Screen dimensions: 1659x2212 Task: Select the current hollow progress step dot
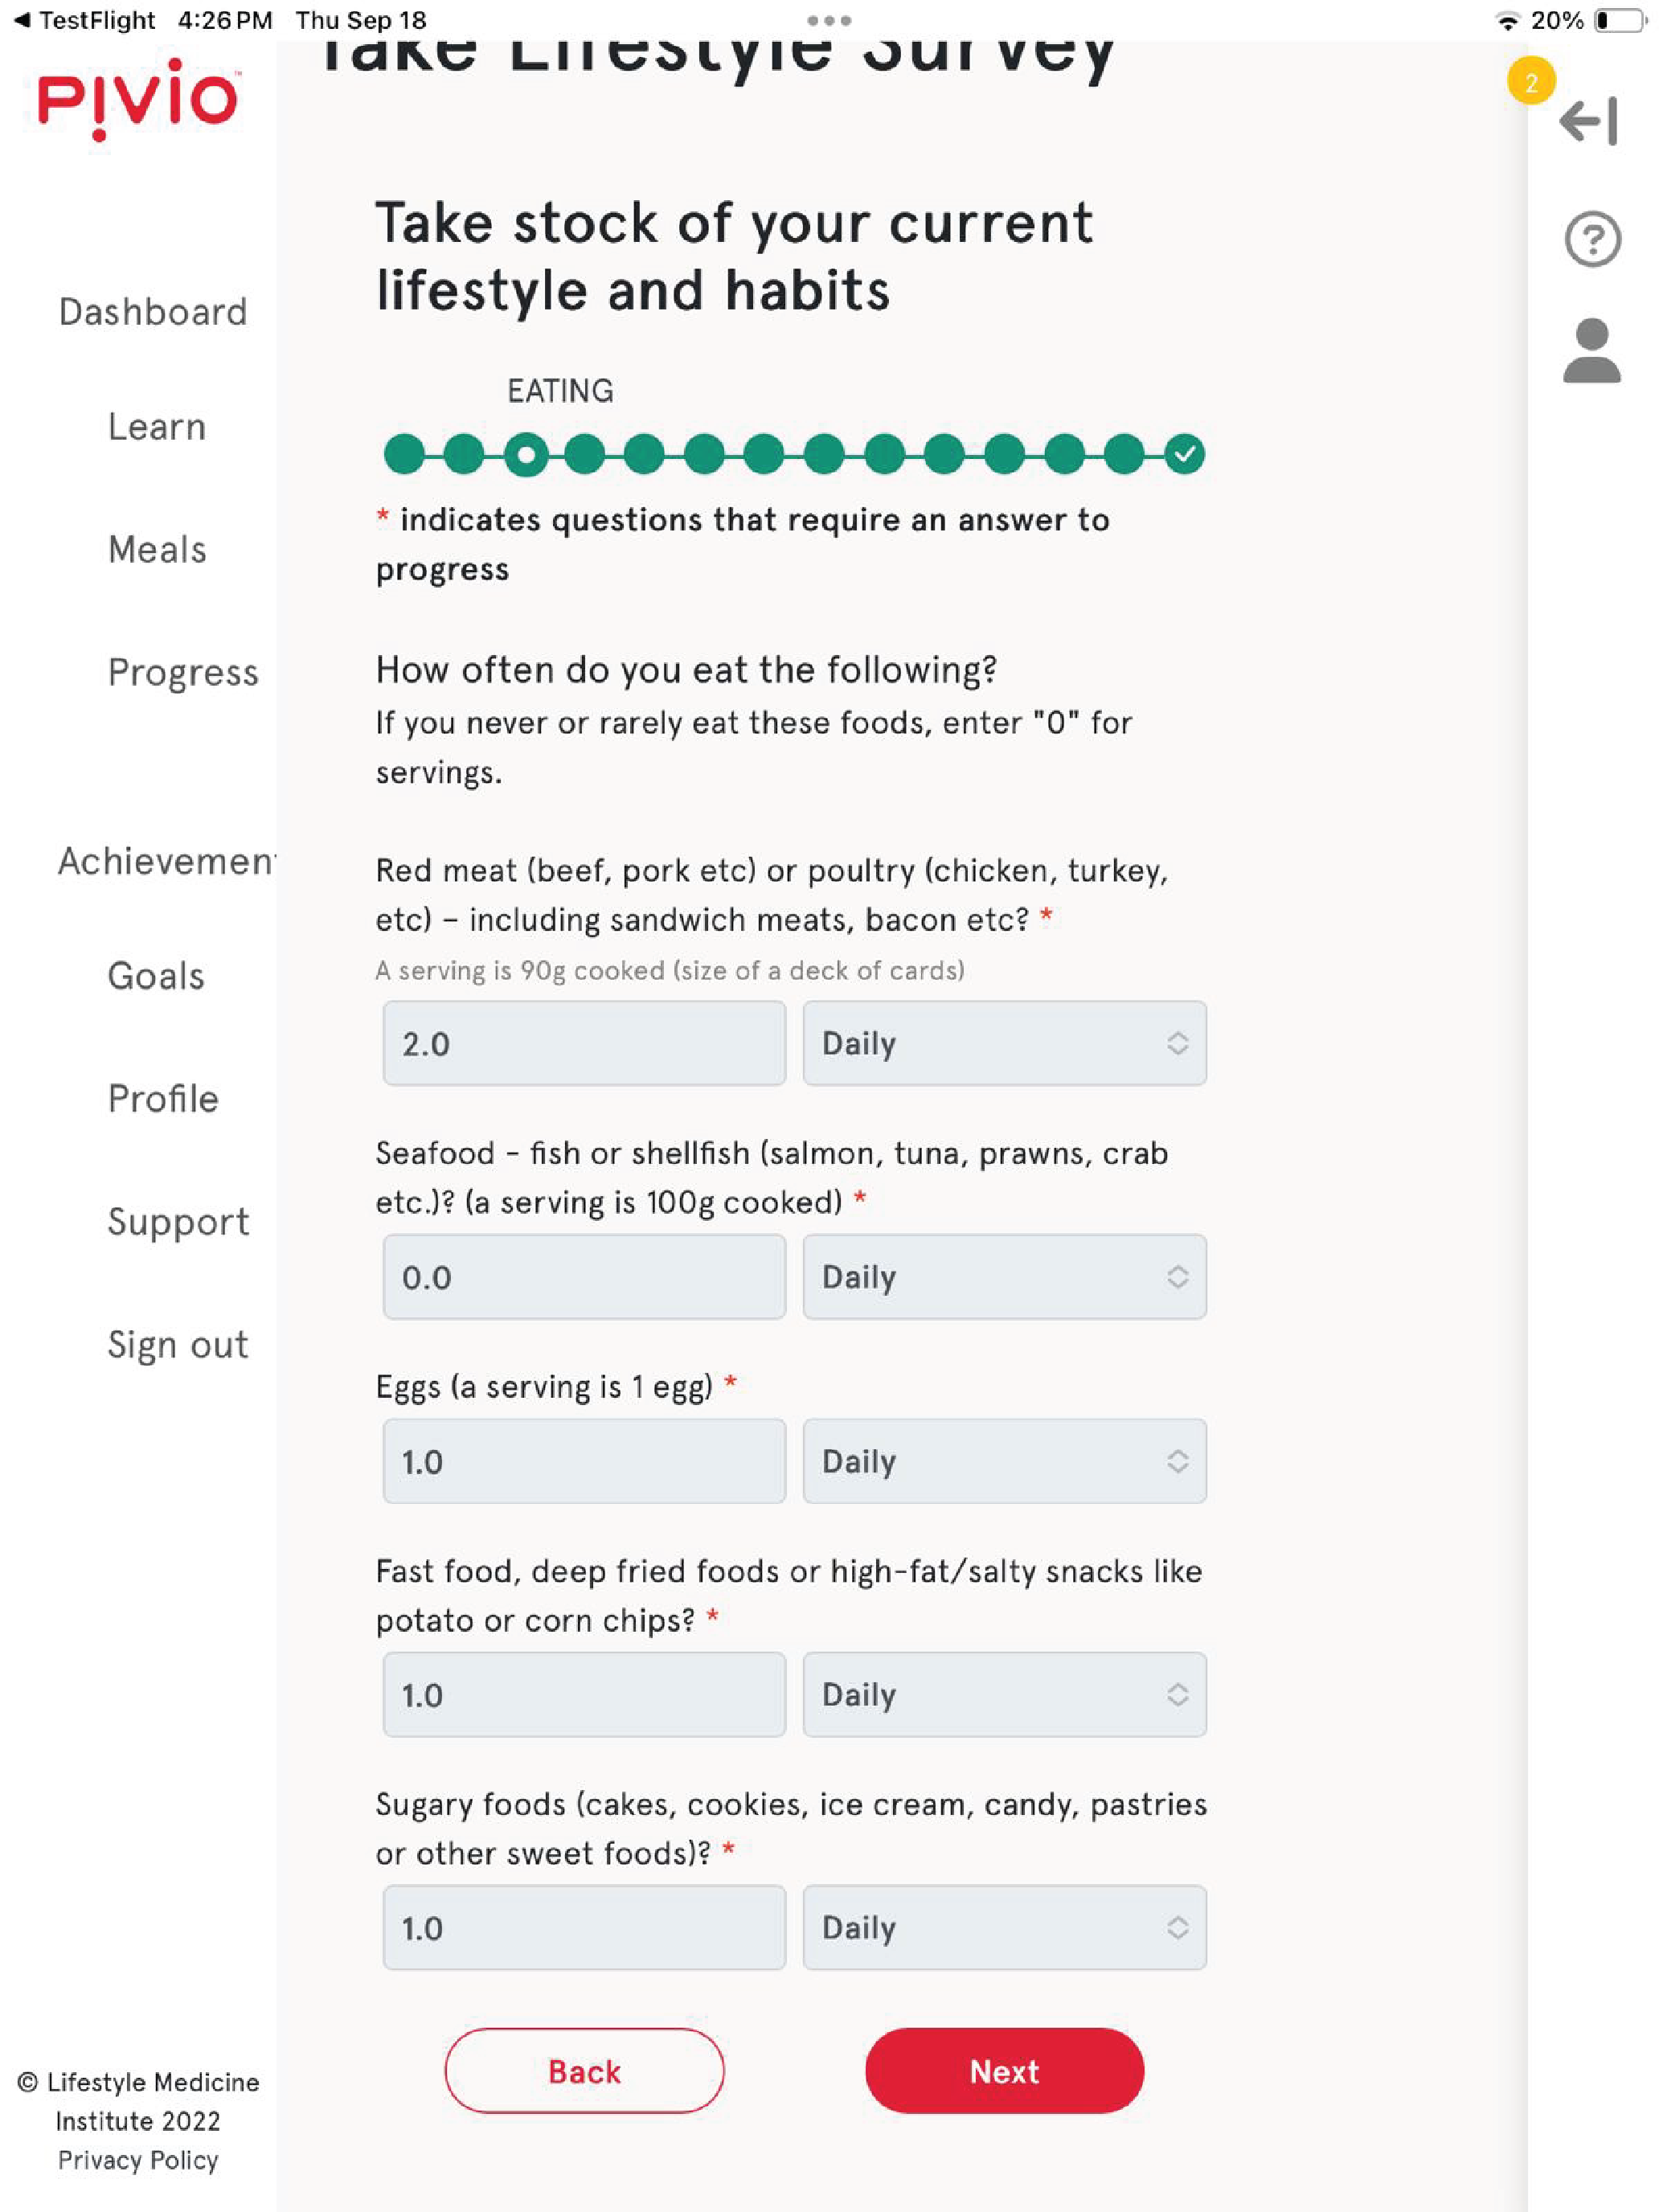tap(525, 454)
